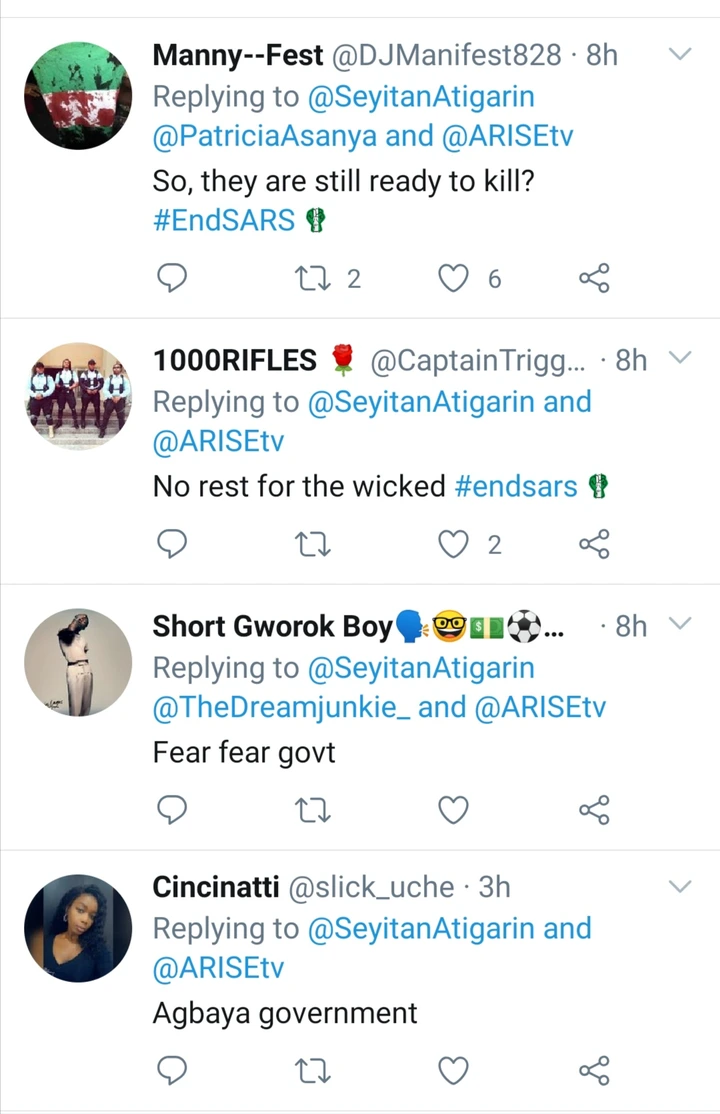Reply to 1000RIFLES' tweet
This screenshot has width=720, height=1114.
click(173, 545)
